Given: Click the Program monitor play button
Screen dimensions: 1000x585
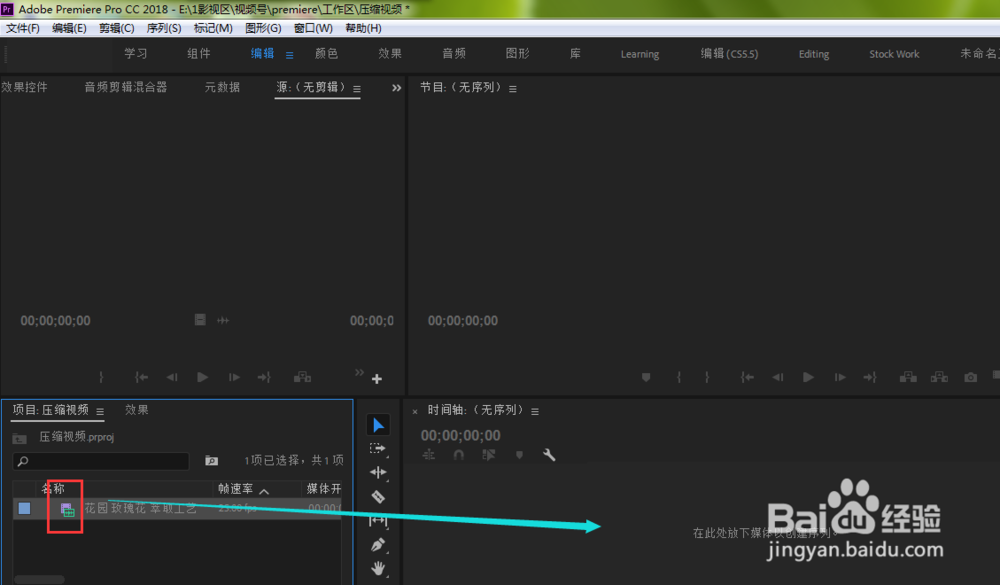Looking at the screenshot, I should (x=808, y=377).
